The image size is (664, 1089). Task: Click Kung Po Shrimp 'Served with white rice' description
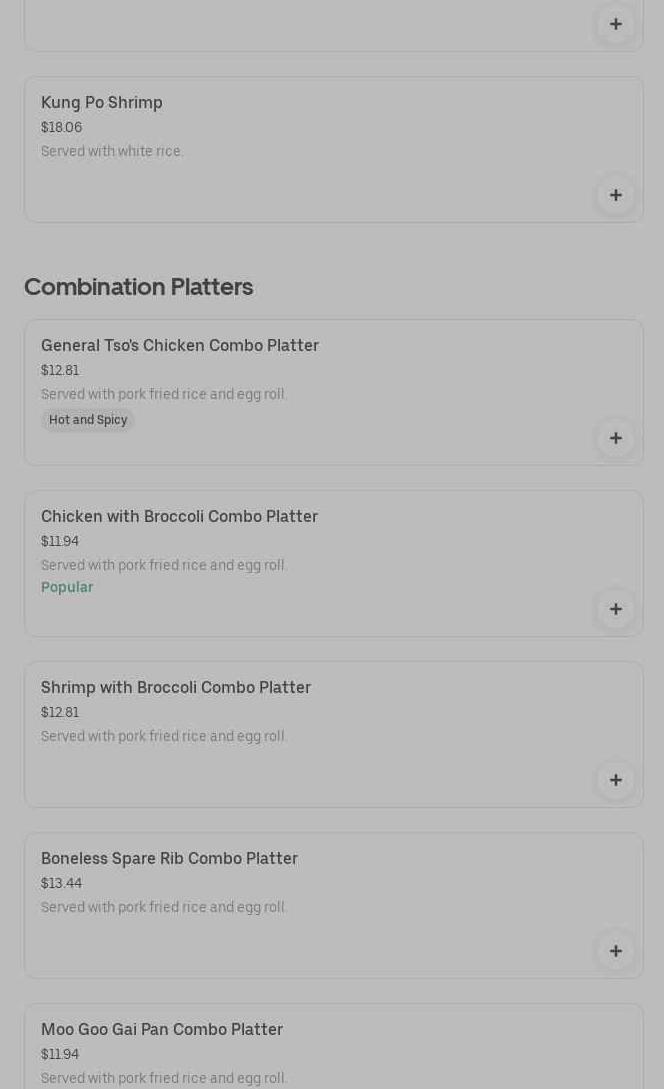(112, 152)
